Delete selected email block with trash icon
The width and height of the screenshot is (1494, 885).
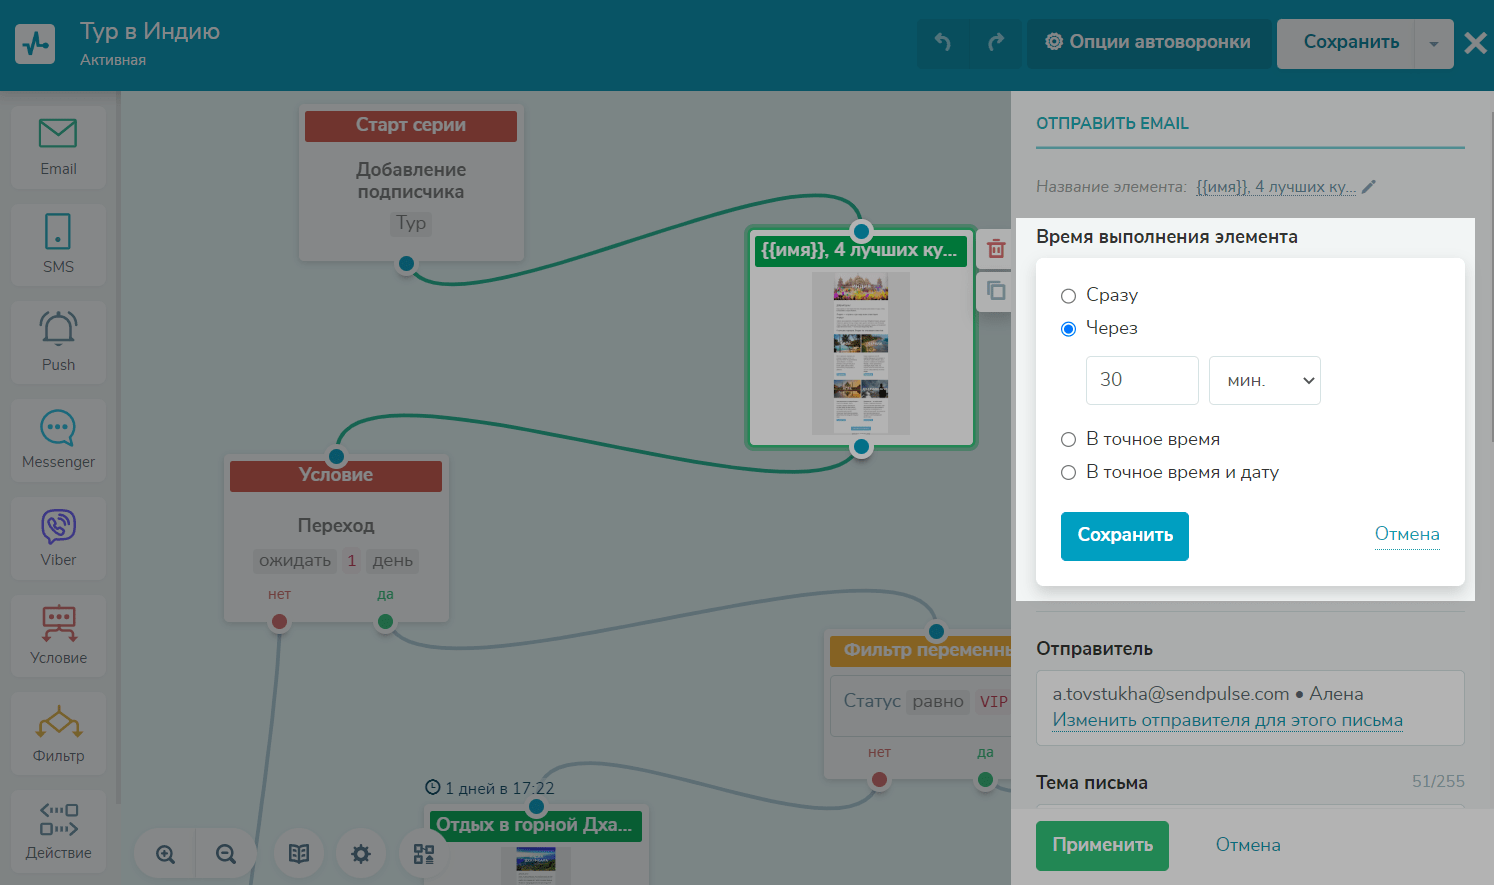click(996, 249)
